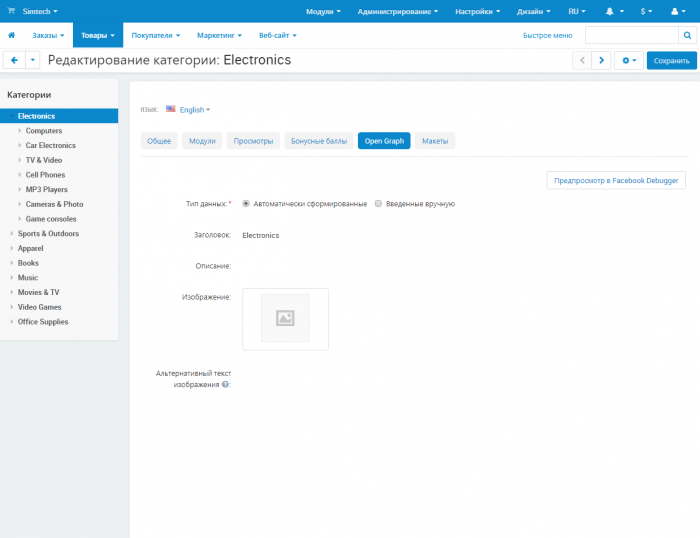Switch to the Просмотры tab
Screen dimensions: 700x538
tap(253, 141)
